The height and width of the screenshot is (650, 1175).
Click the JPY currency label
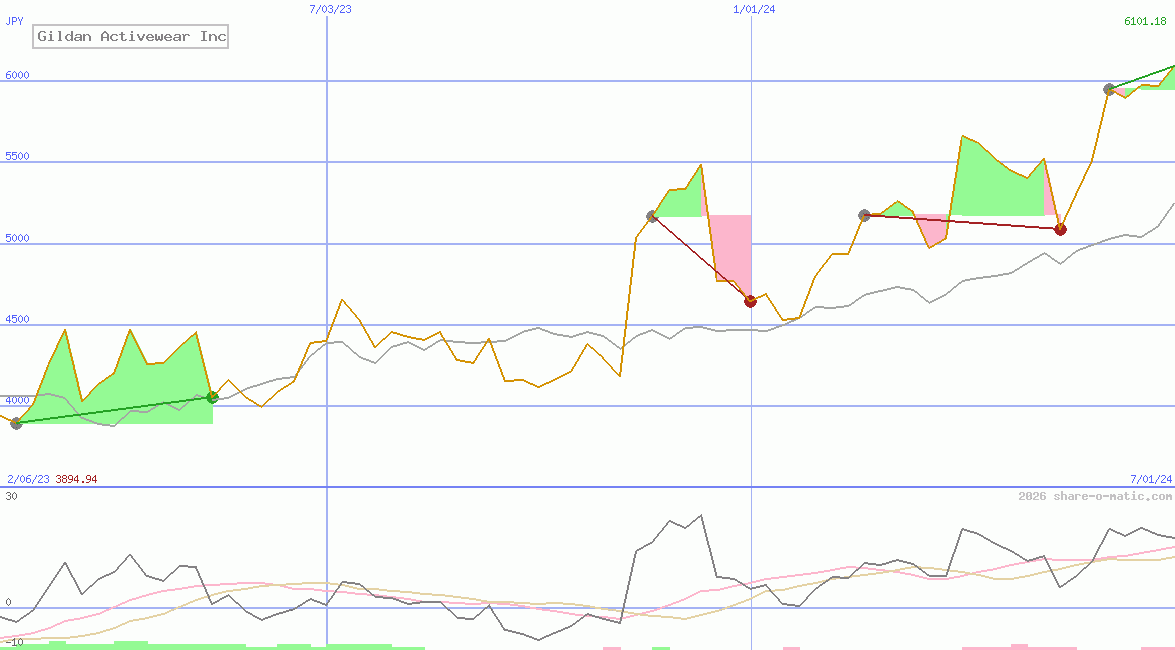pyautogui.click(x=15, y=21)
